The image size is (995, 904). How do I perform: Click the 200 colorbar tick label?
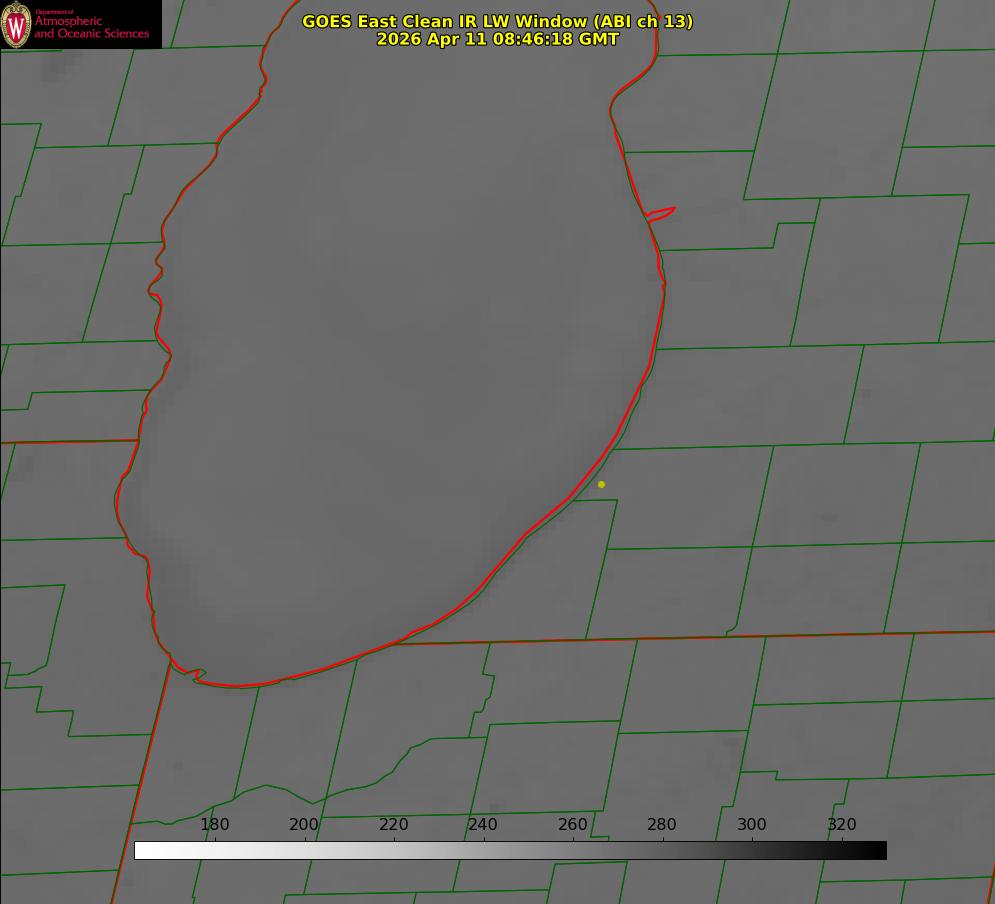click(x=304, y=824)
